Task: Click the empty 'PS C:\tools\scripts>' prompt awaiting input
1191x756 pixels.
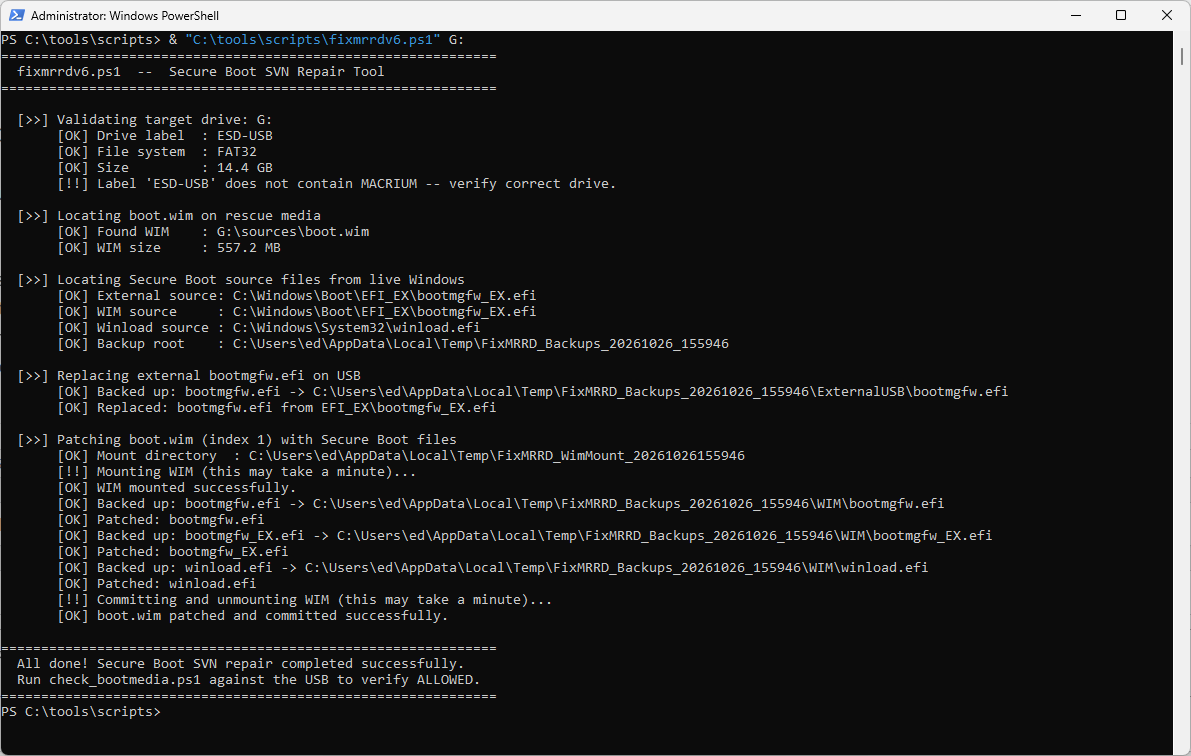Action: [x=81, y=711]
